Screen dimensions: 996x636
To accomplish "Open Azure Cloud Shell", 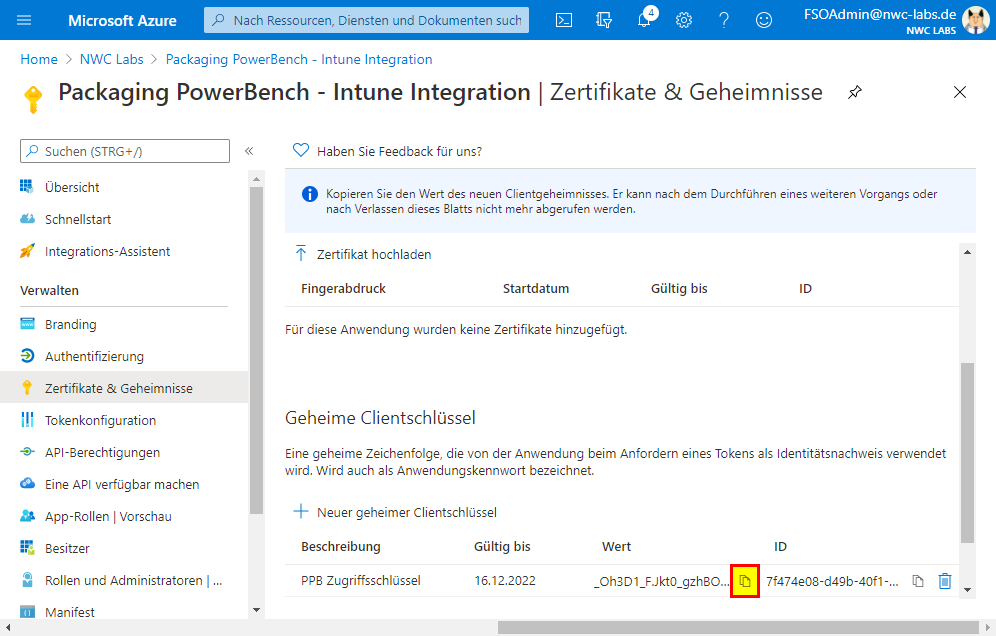I will point(564,20).
